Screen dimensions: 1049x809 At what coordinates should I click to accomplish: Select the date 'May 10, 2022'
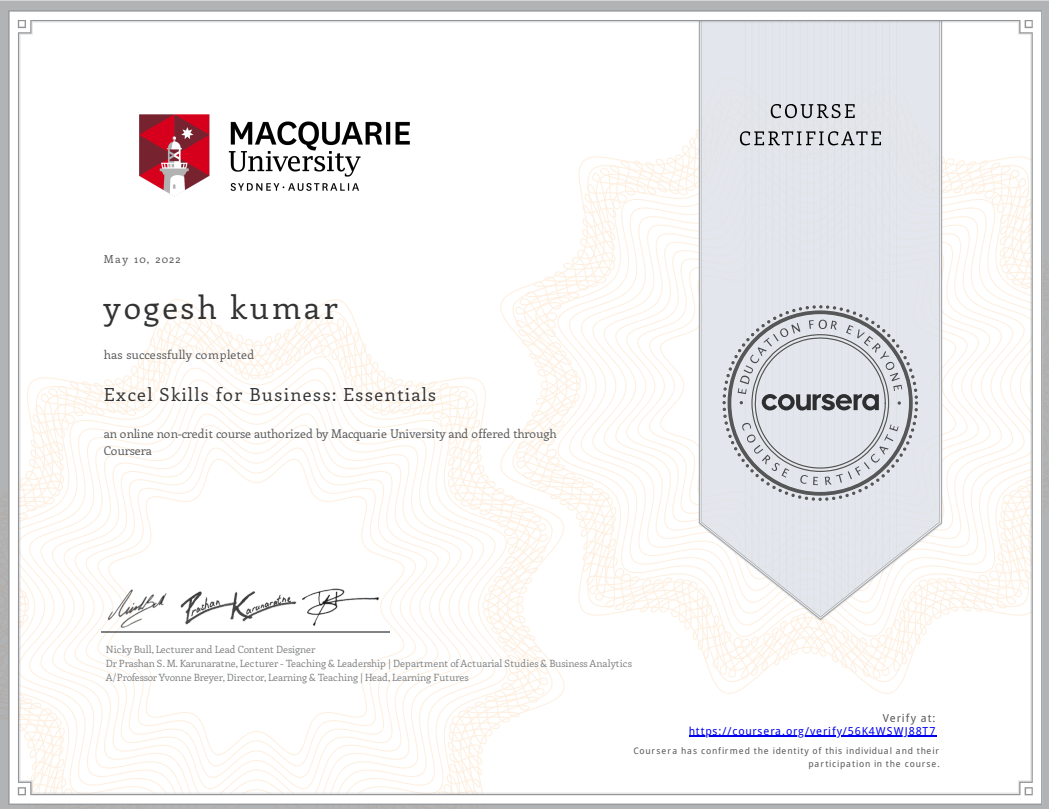click(141, 259)
